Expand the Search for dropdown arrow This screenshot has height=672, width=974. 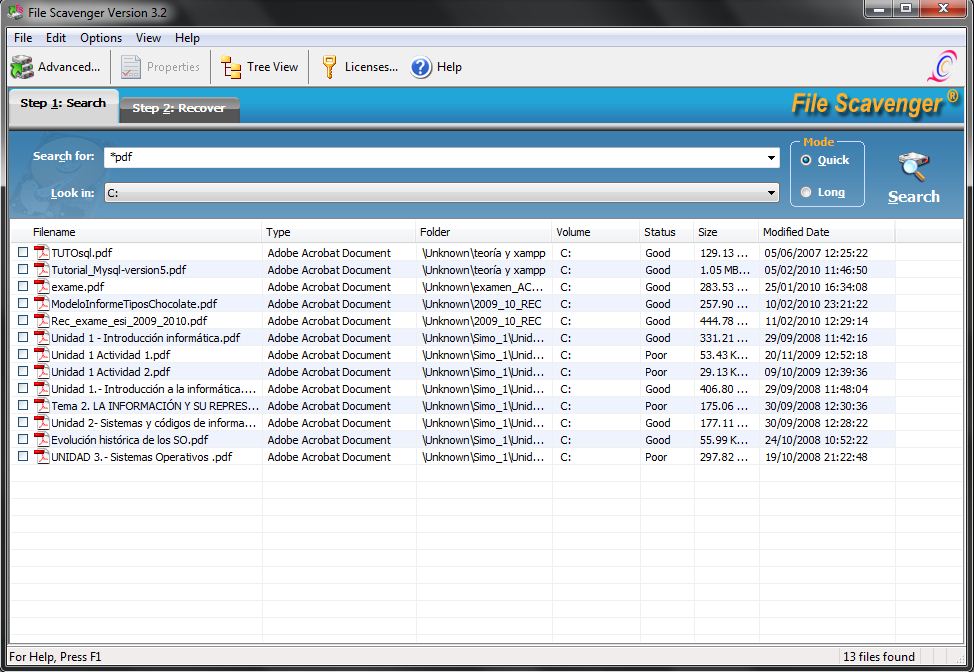pyautogui.click(x=771, y=158)
